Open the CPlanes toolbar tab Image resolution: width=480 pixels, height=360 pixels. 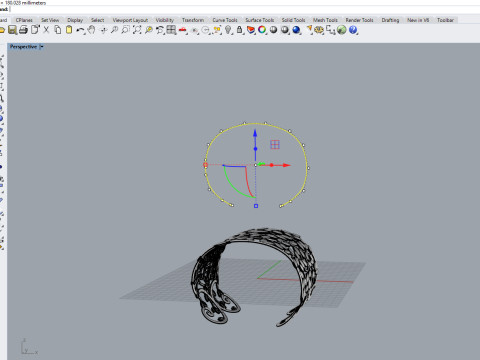[x=24, y=20]
